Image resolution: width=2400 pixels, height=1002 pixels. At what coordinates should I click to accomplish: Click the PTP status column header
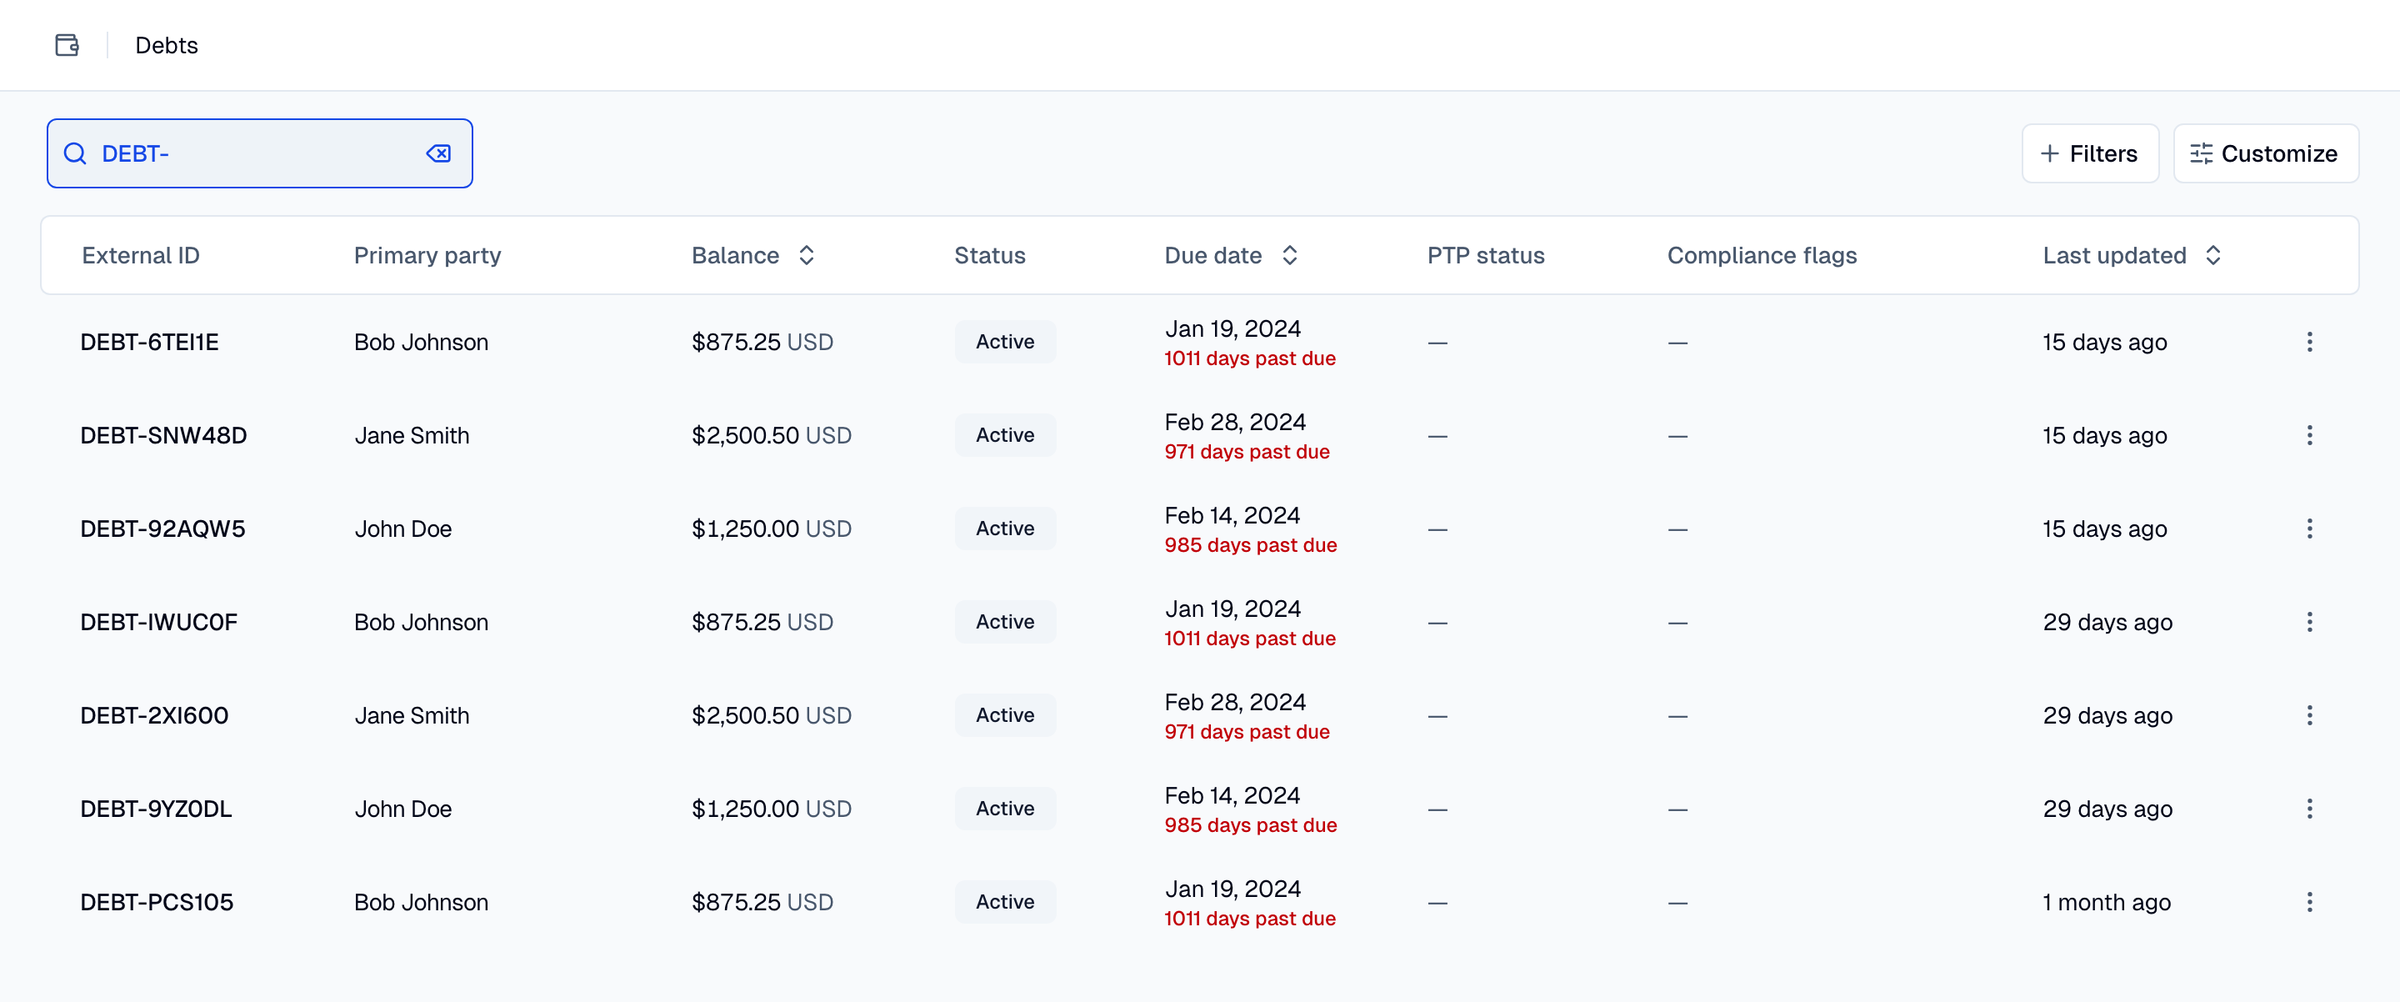click(1486, 255)
